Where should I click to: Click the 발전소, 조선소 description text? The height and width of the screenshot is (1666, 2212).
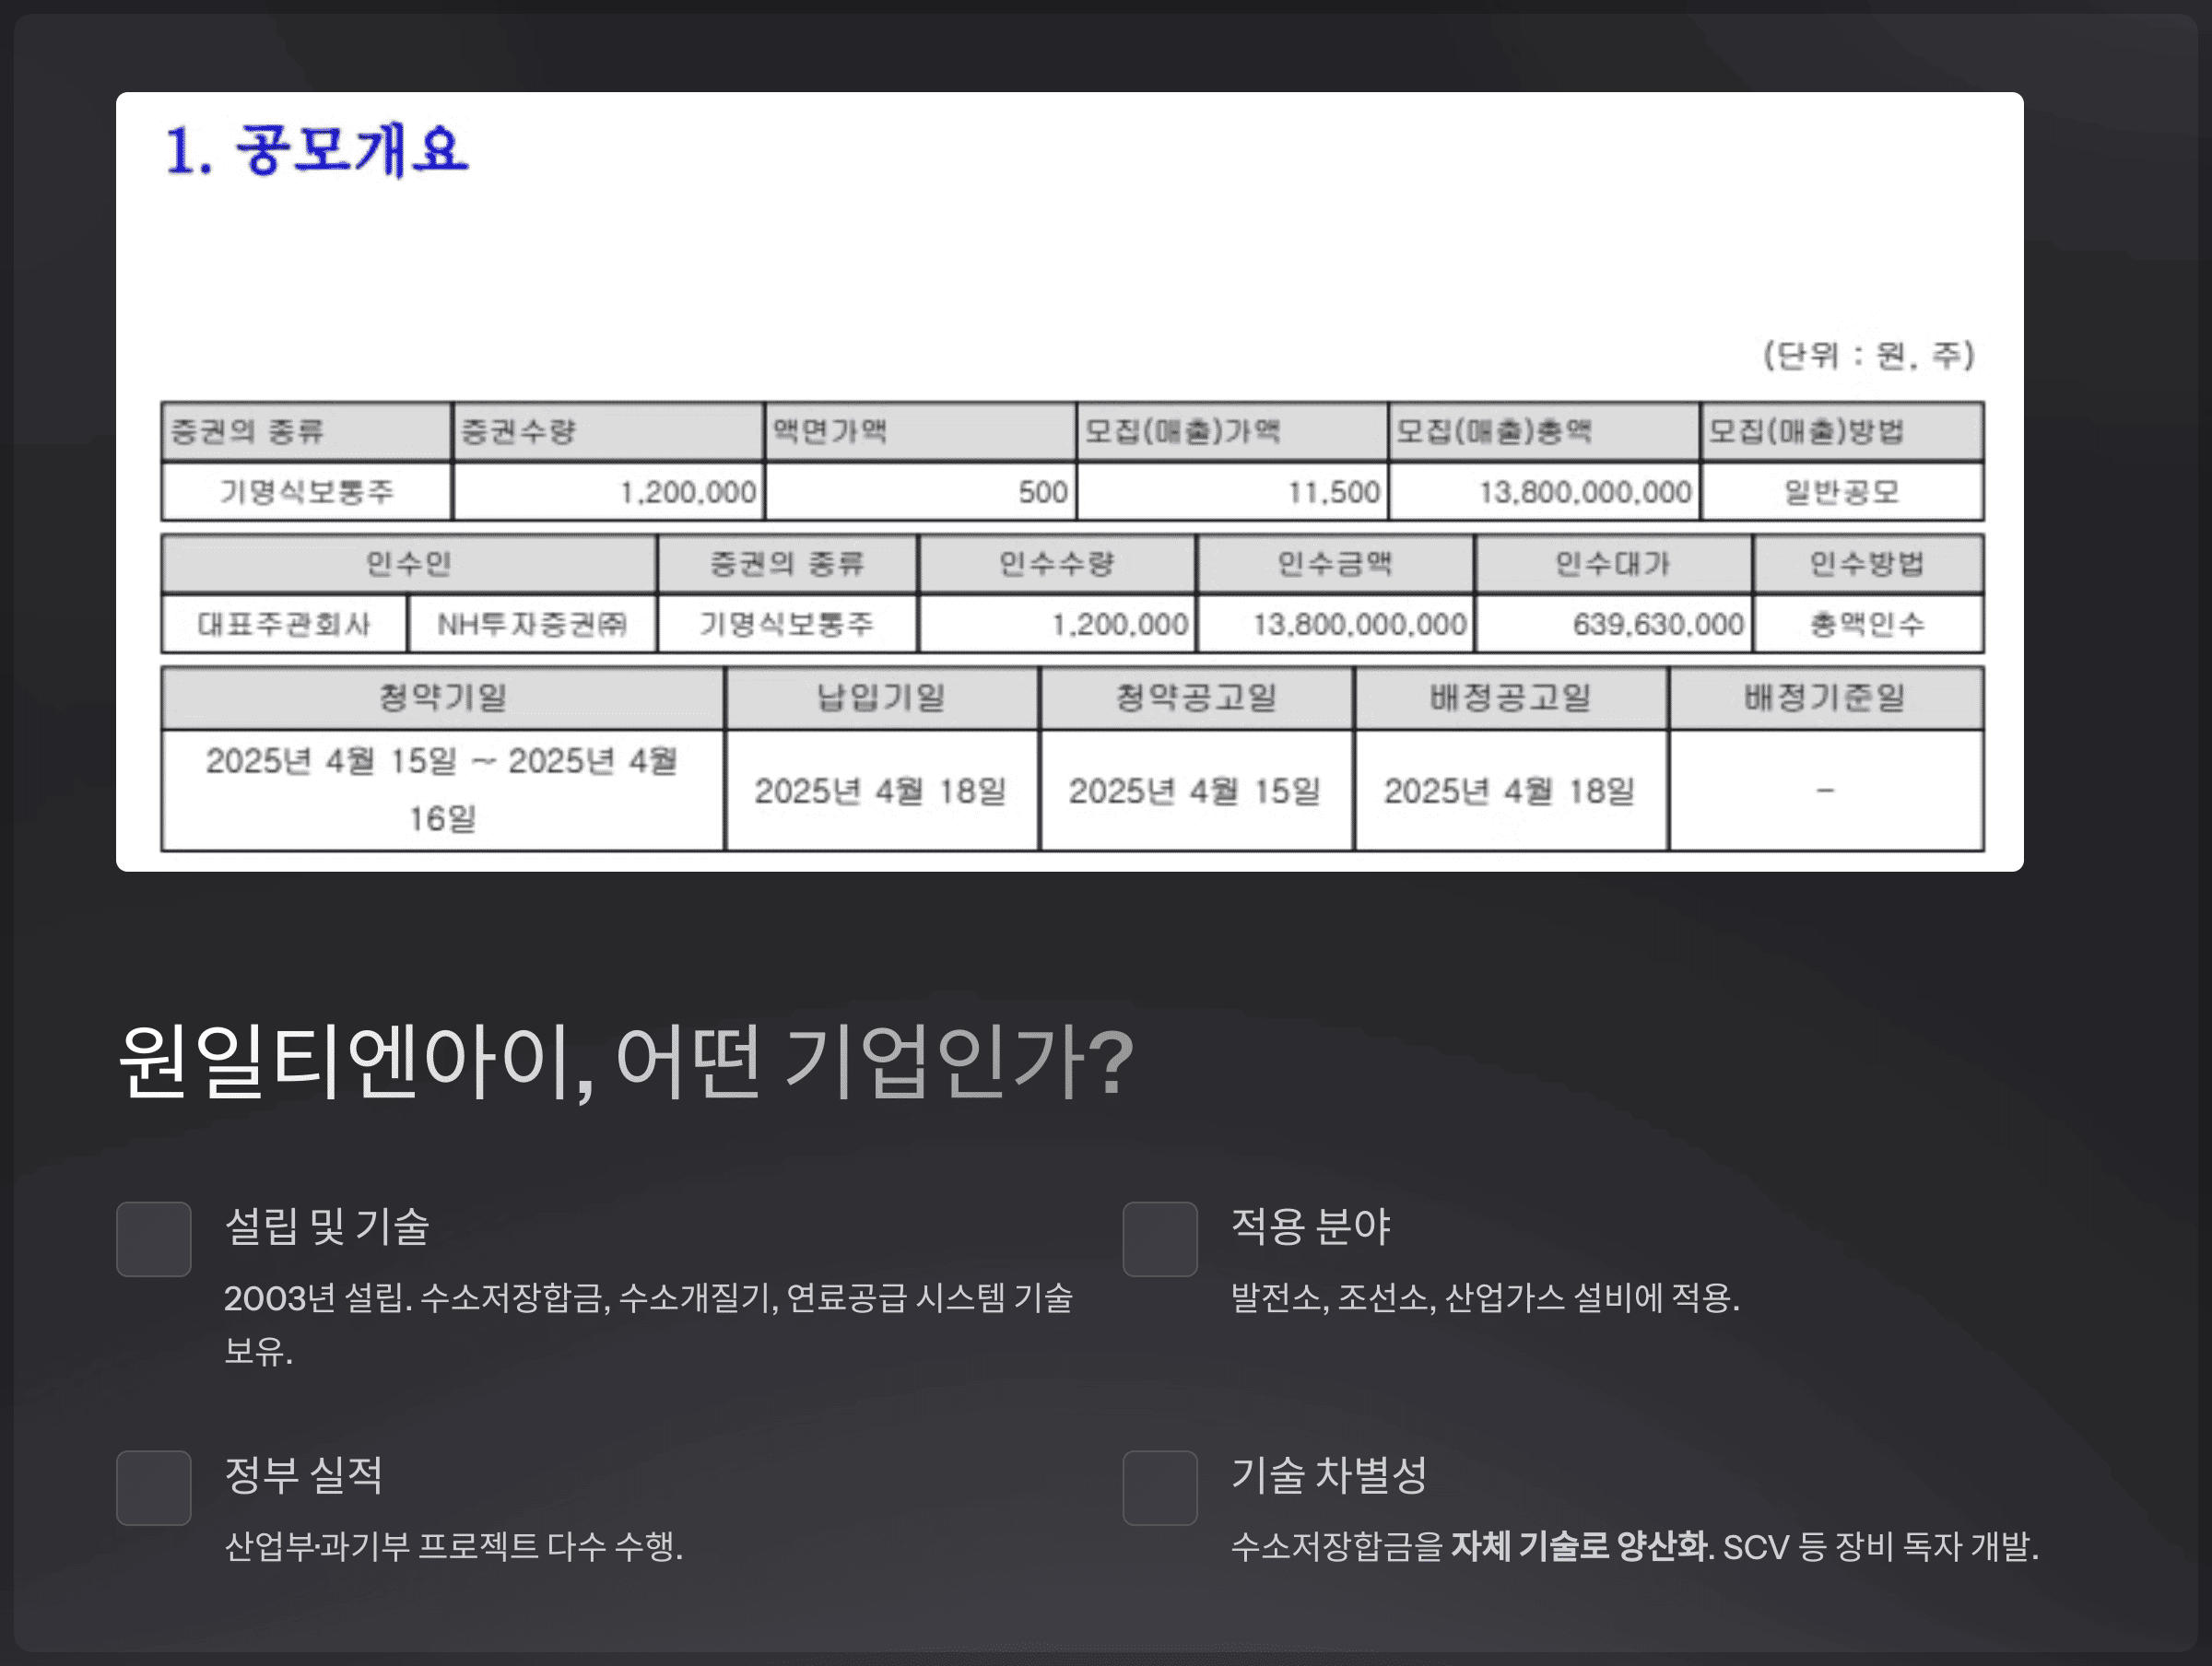(1484, 1298)
